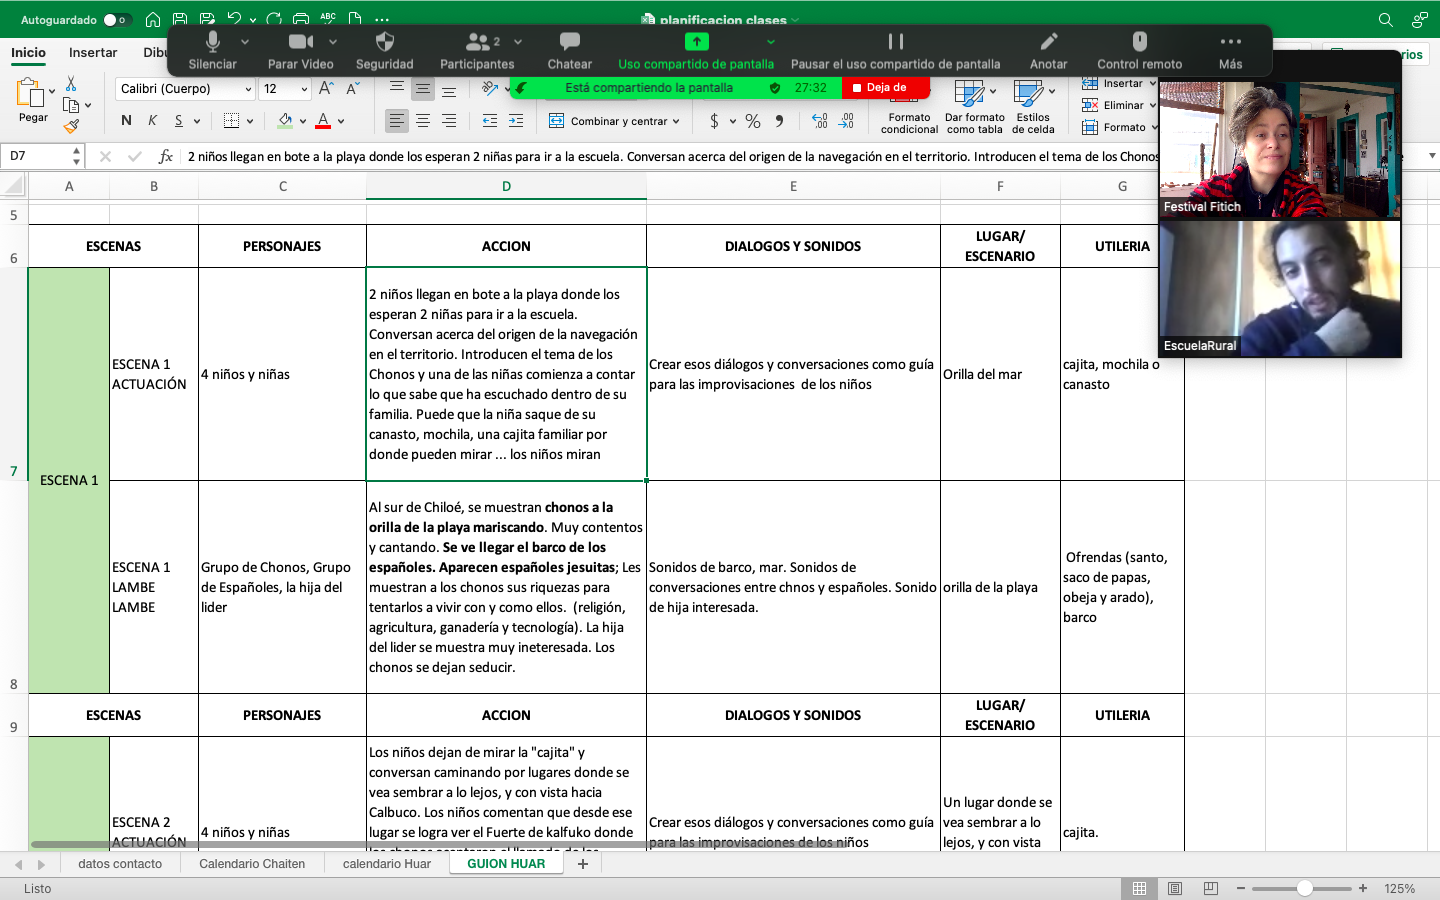The width and height of the screenshot is (1440, 900).
Task: Expand microphone options arrow next to Silenciar
Action: 245,42
